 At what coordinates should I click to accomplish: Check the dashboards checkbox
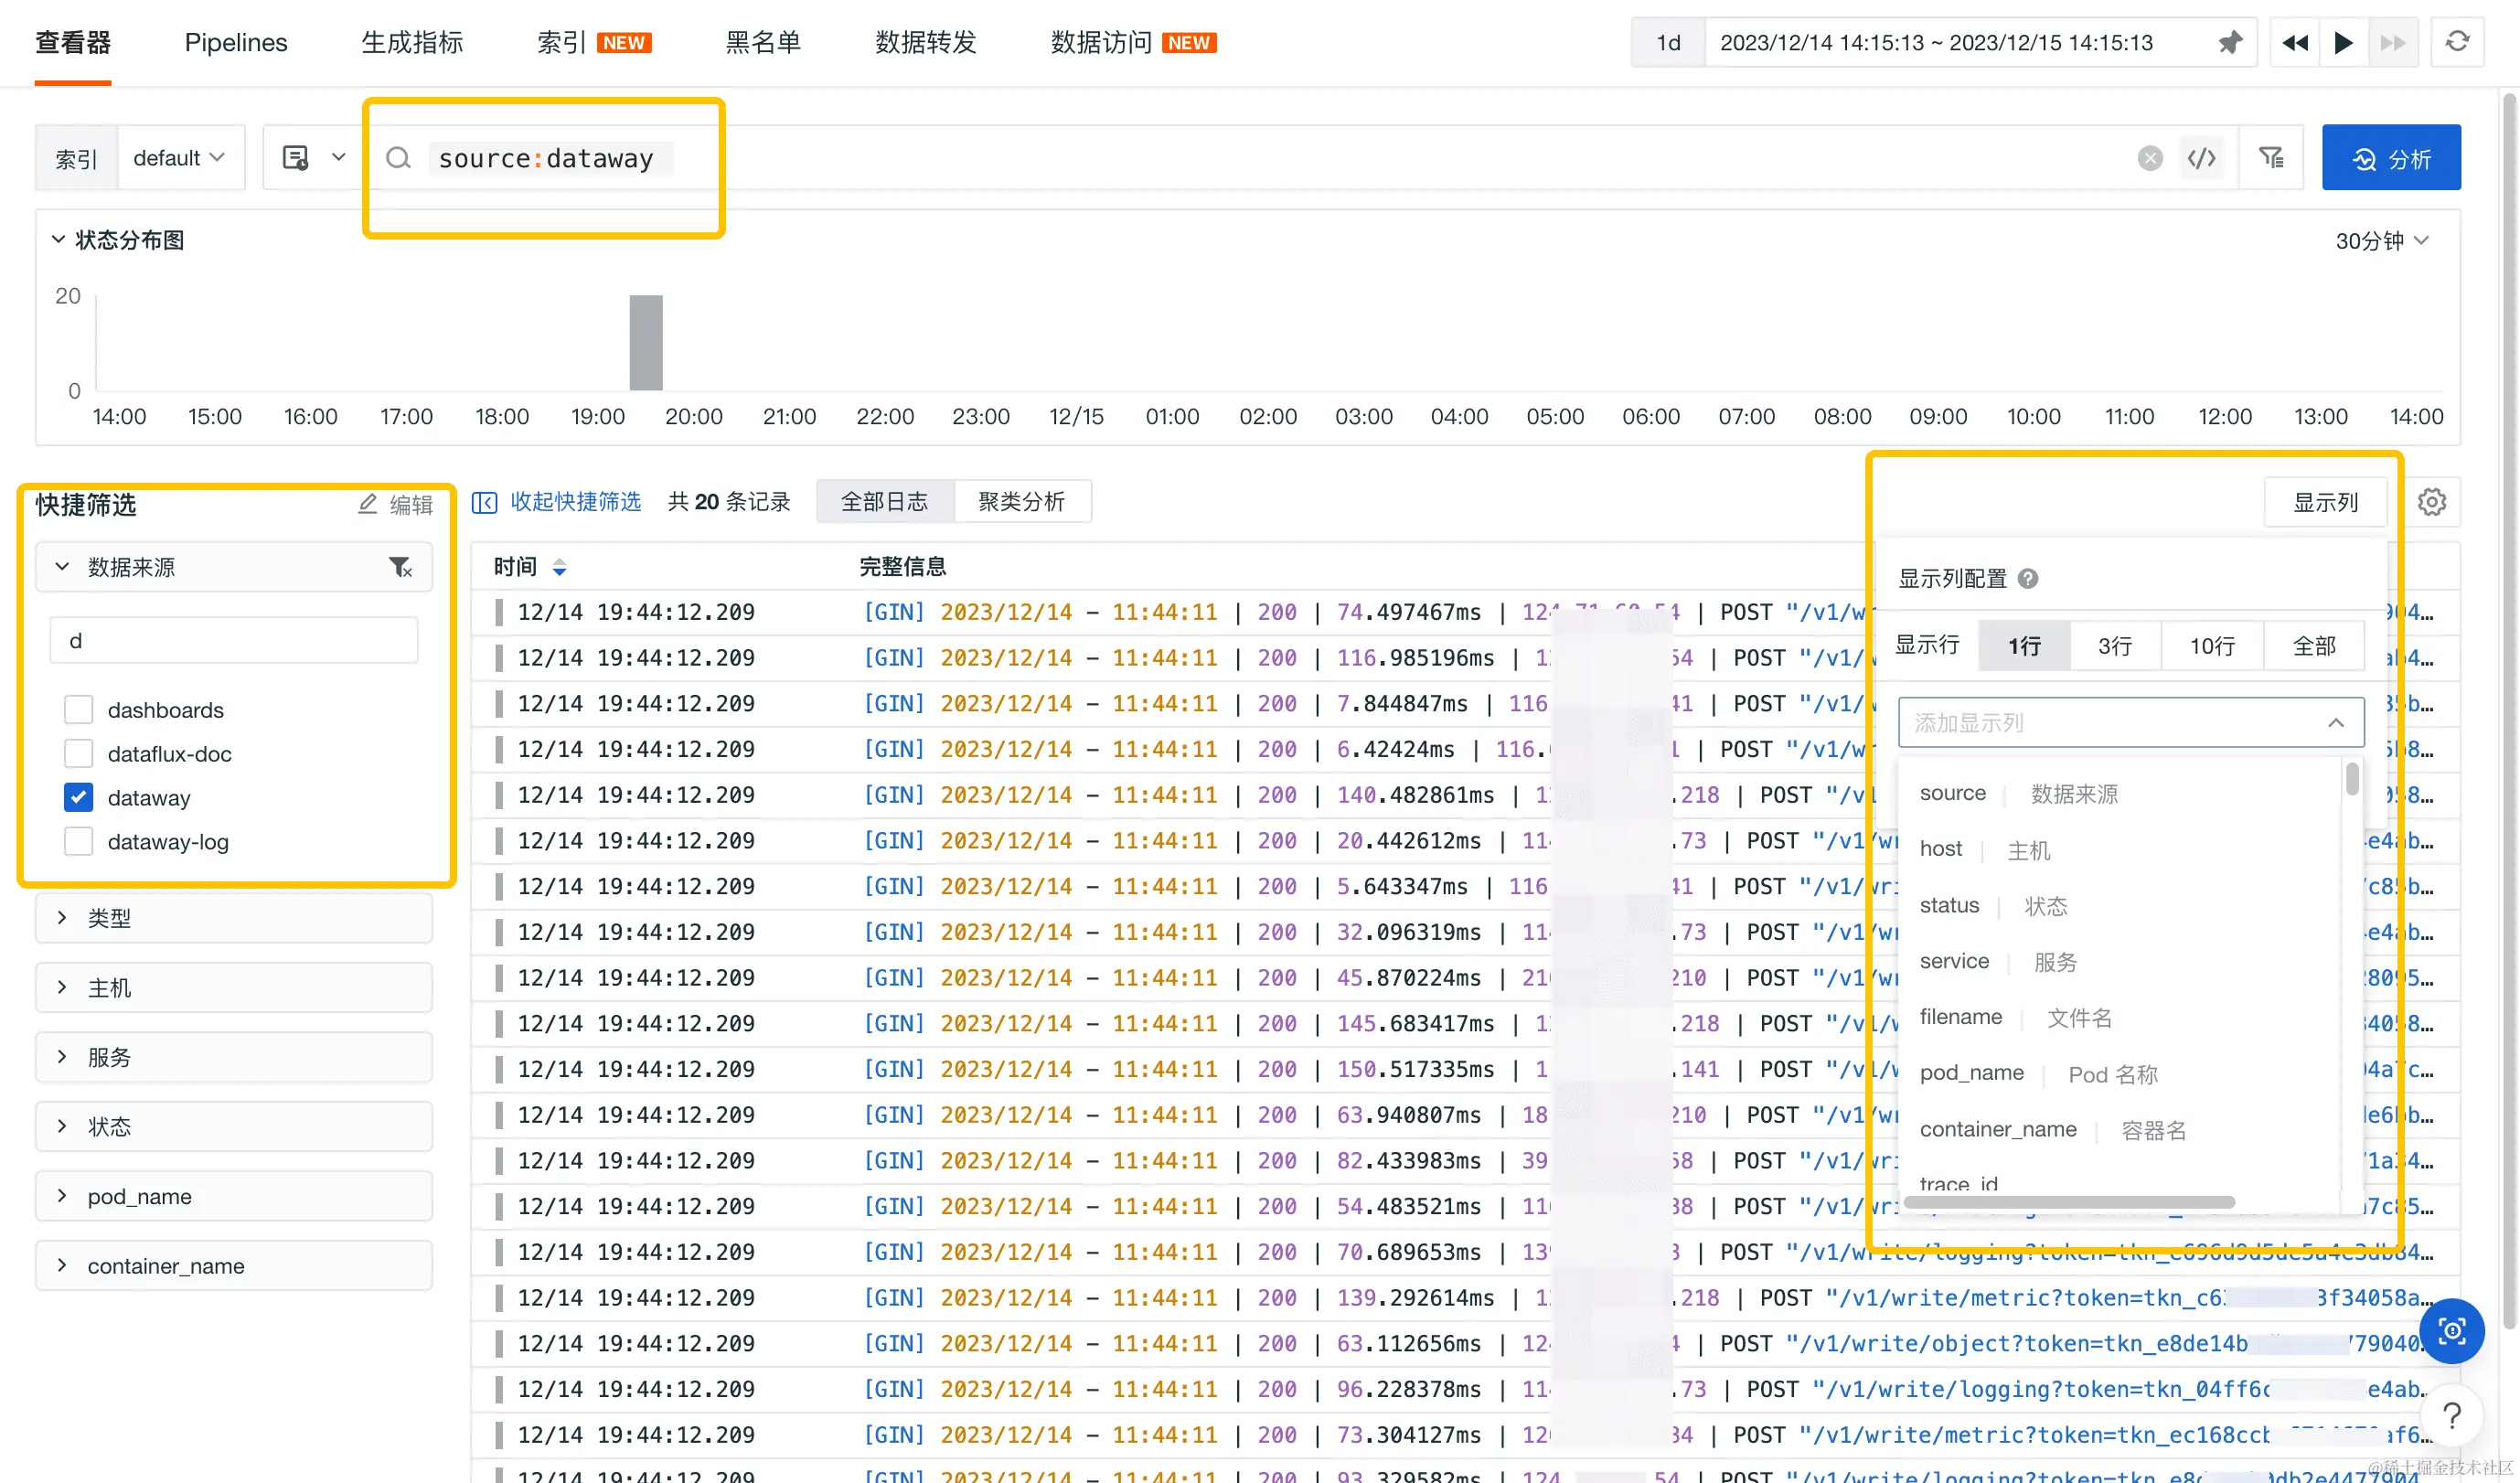pos(78,710)
